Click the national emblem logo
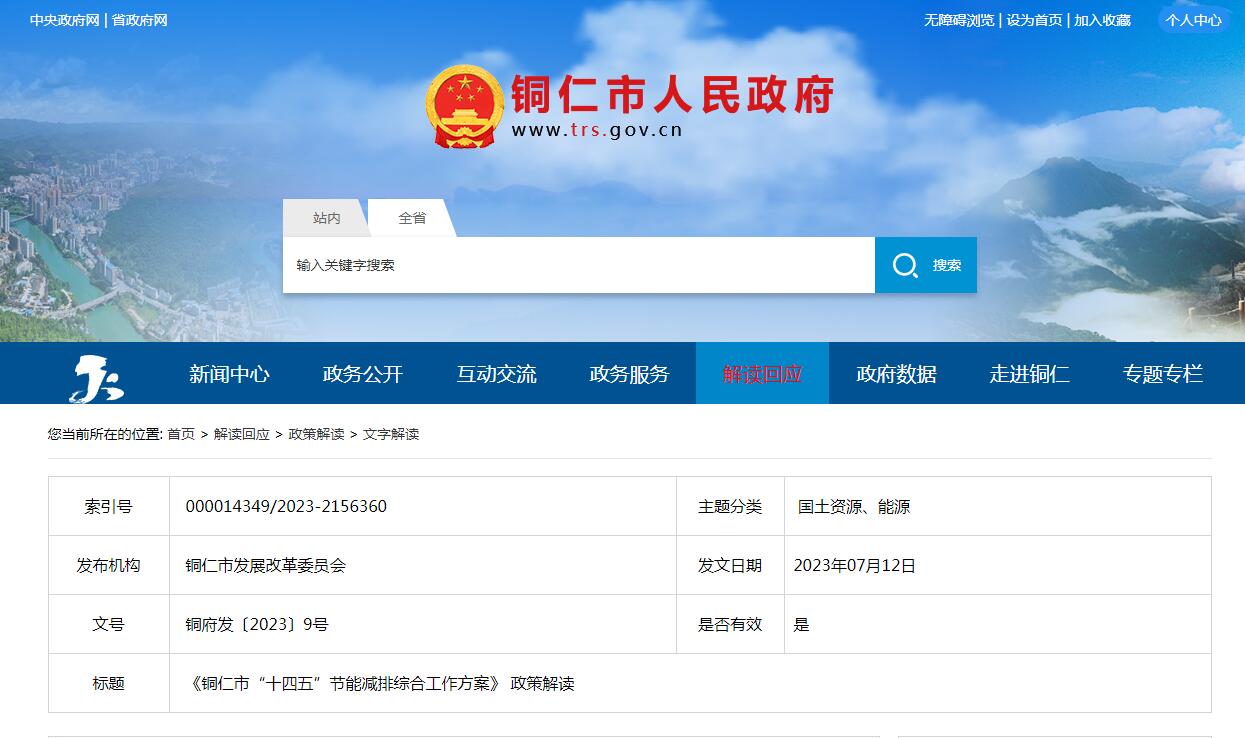Viewport: 1245px width, 738px height. click(465, 105)
